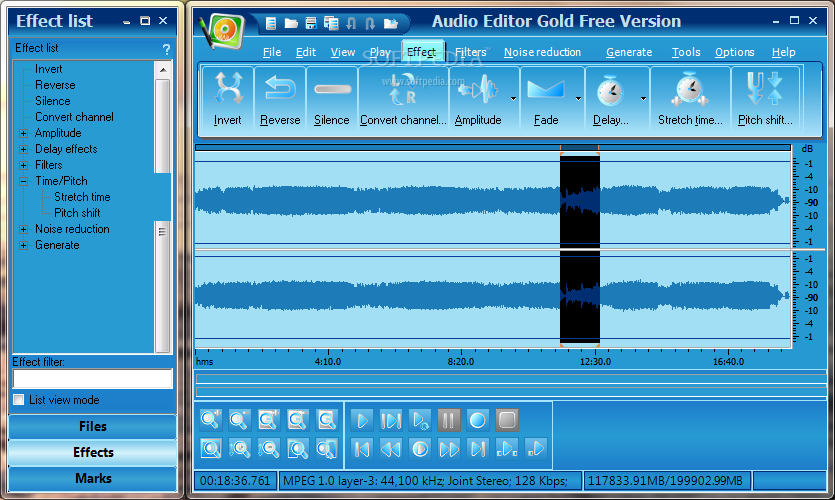Start recording with the round Record button
Screen dimensions: 835x500
(x=477, y=421)
